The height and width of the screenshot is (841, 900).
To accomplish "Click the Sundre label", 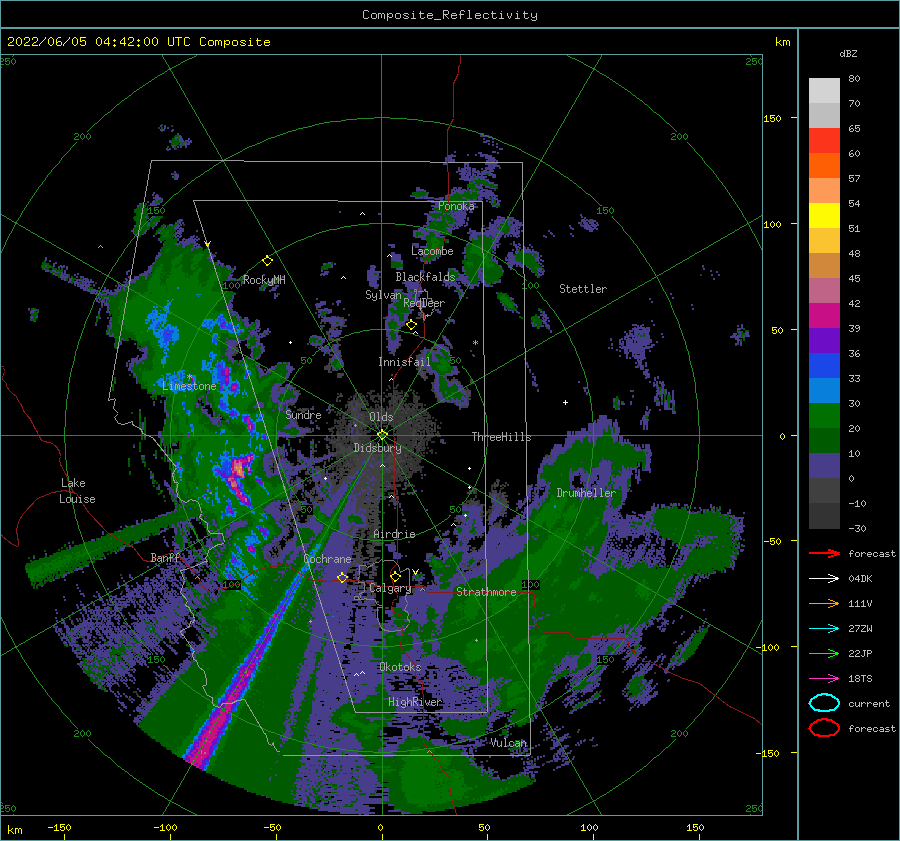I will click(x=303, y=415).
